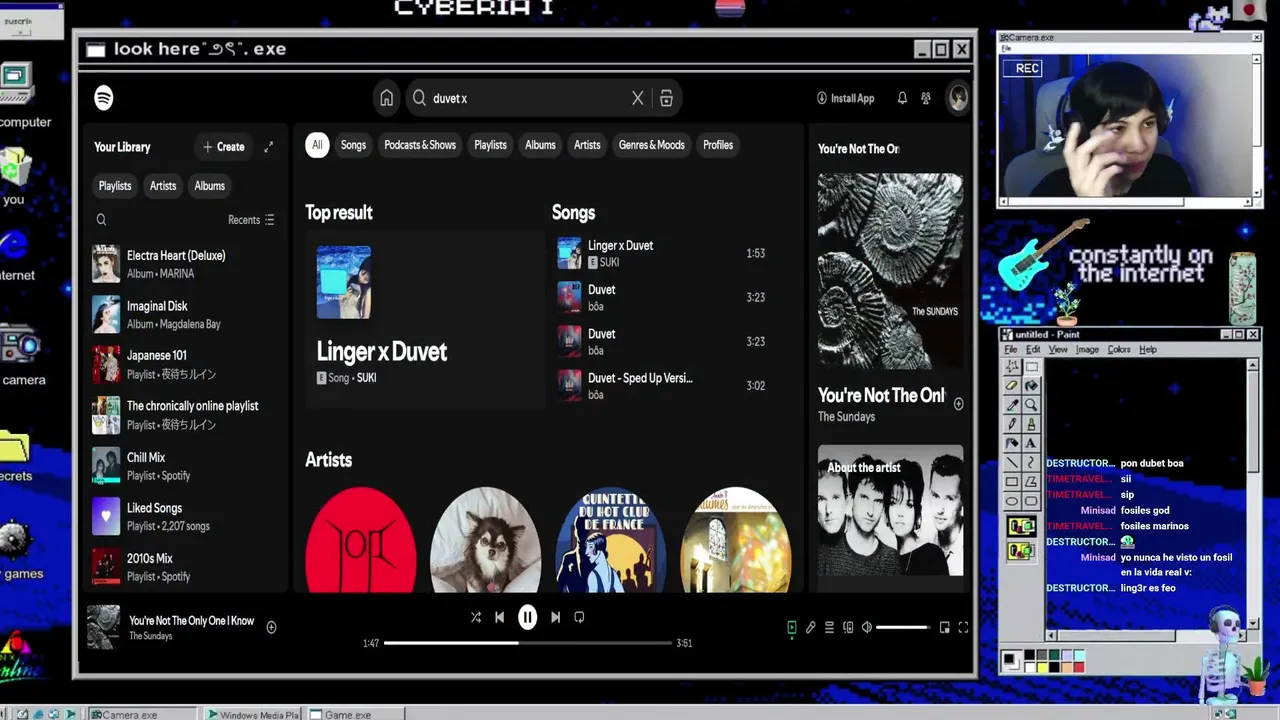Choose the opaque selection option in Paint
The image size is (1280, 720).
point(1021,525)
